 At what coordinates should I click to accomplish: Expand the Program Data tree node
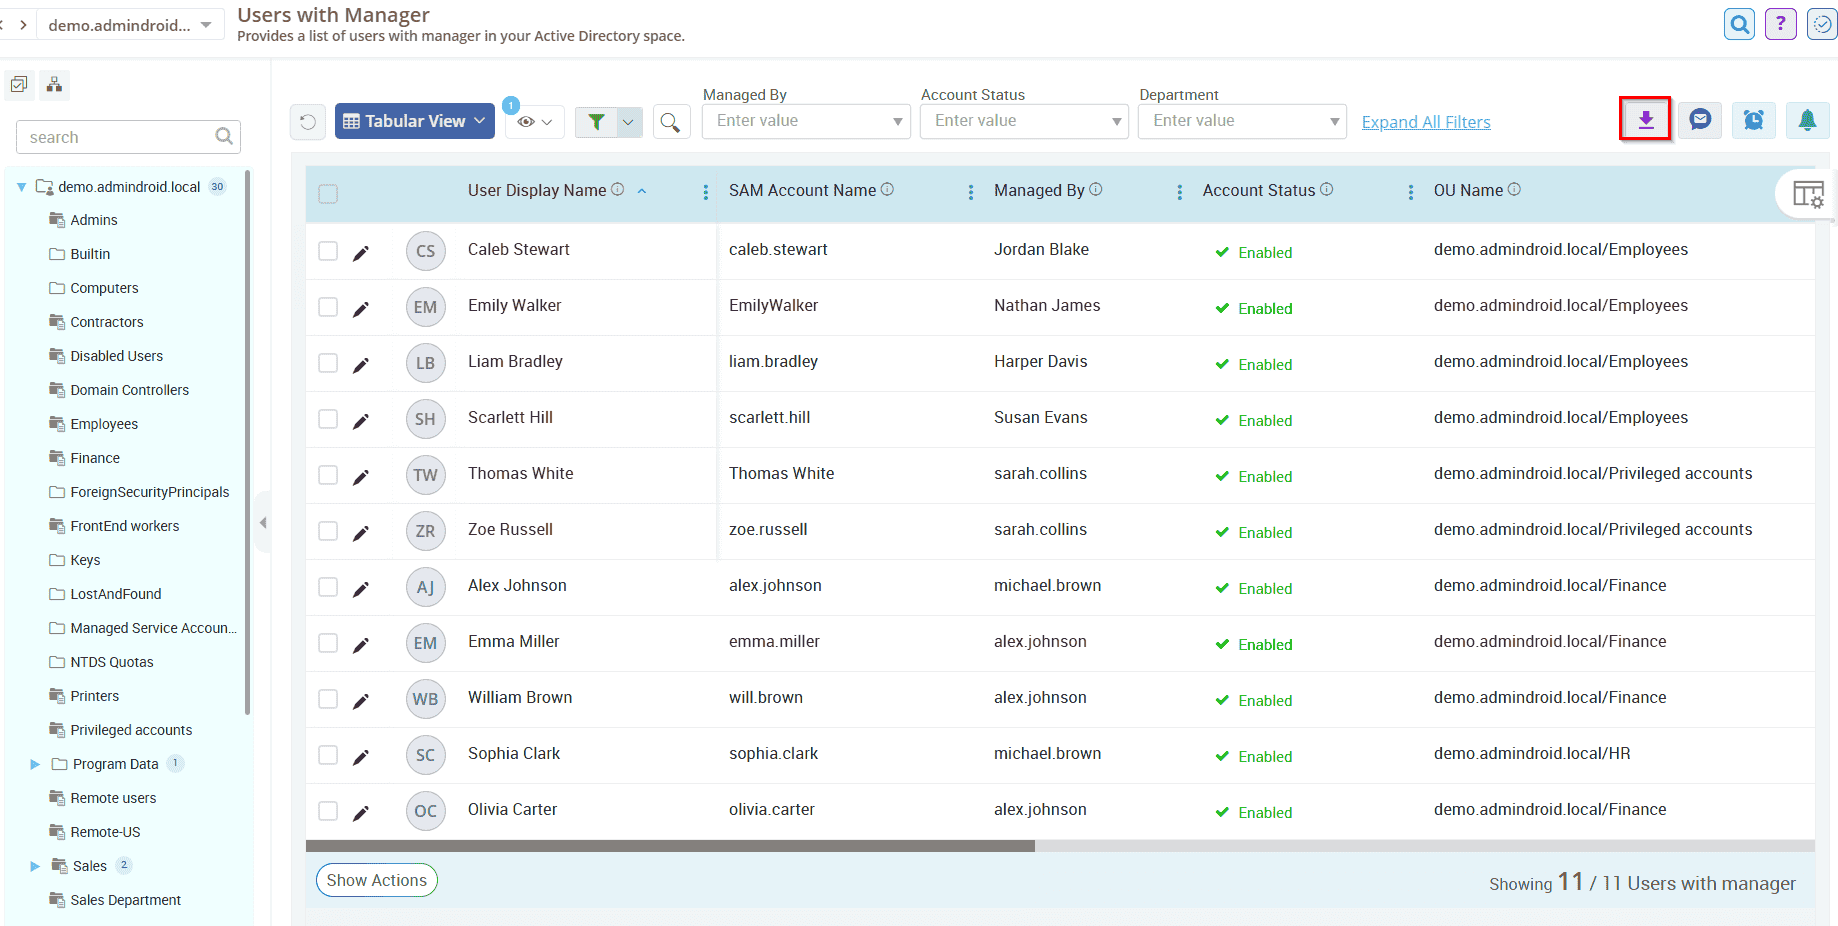[37, 763]
